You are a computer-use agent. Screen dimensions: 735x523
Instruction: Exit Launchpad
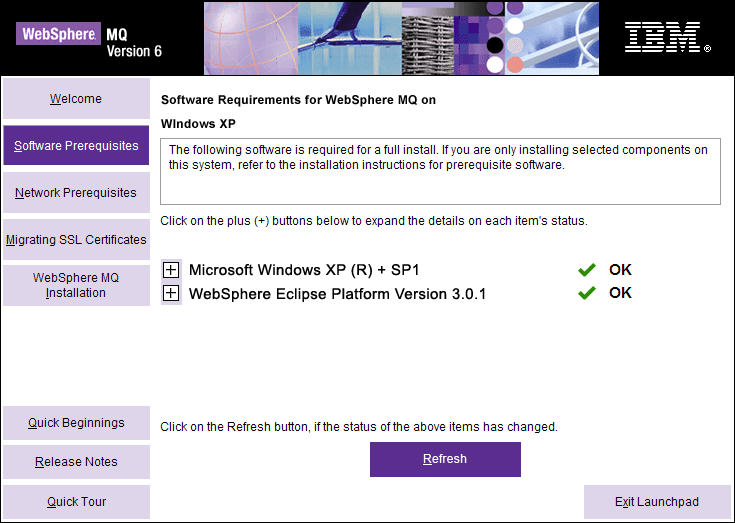click(x=657, y=501)
